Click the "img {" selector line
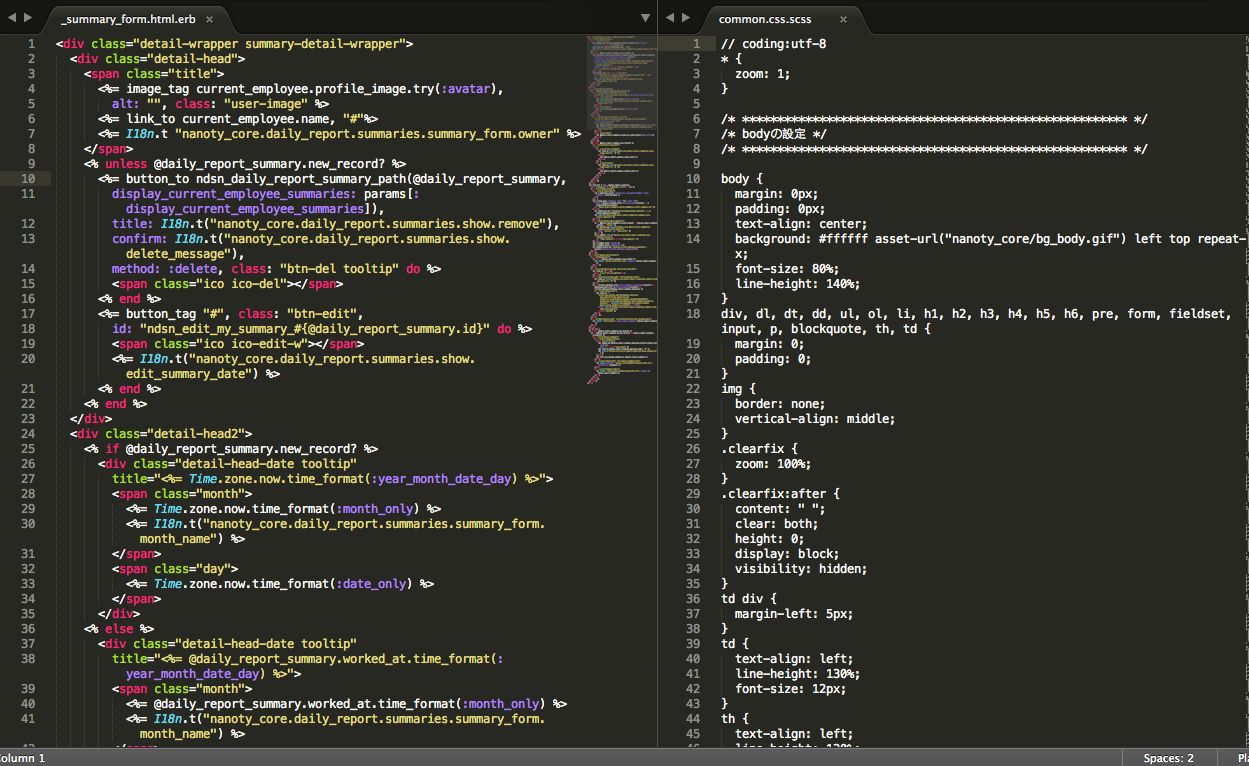This screenshot has width=1249, height=766. tap(738, 389)
